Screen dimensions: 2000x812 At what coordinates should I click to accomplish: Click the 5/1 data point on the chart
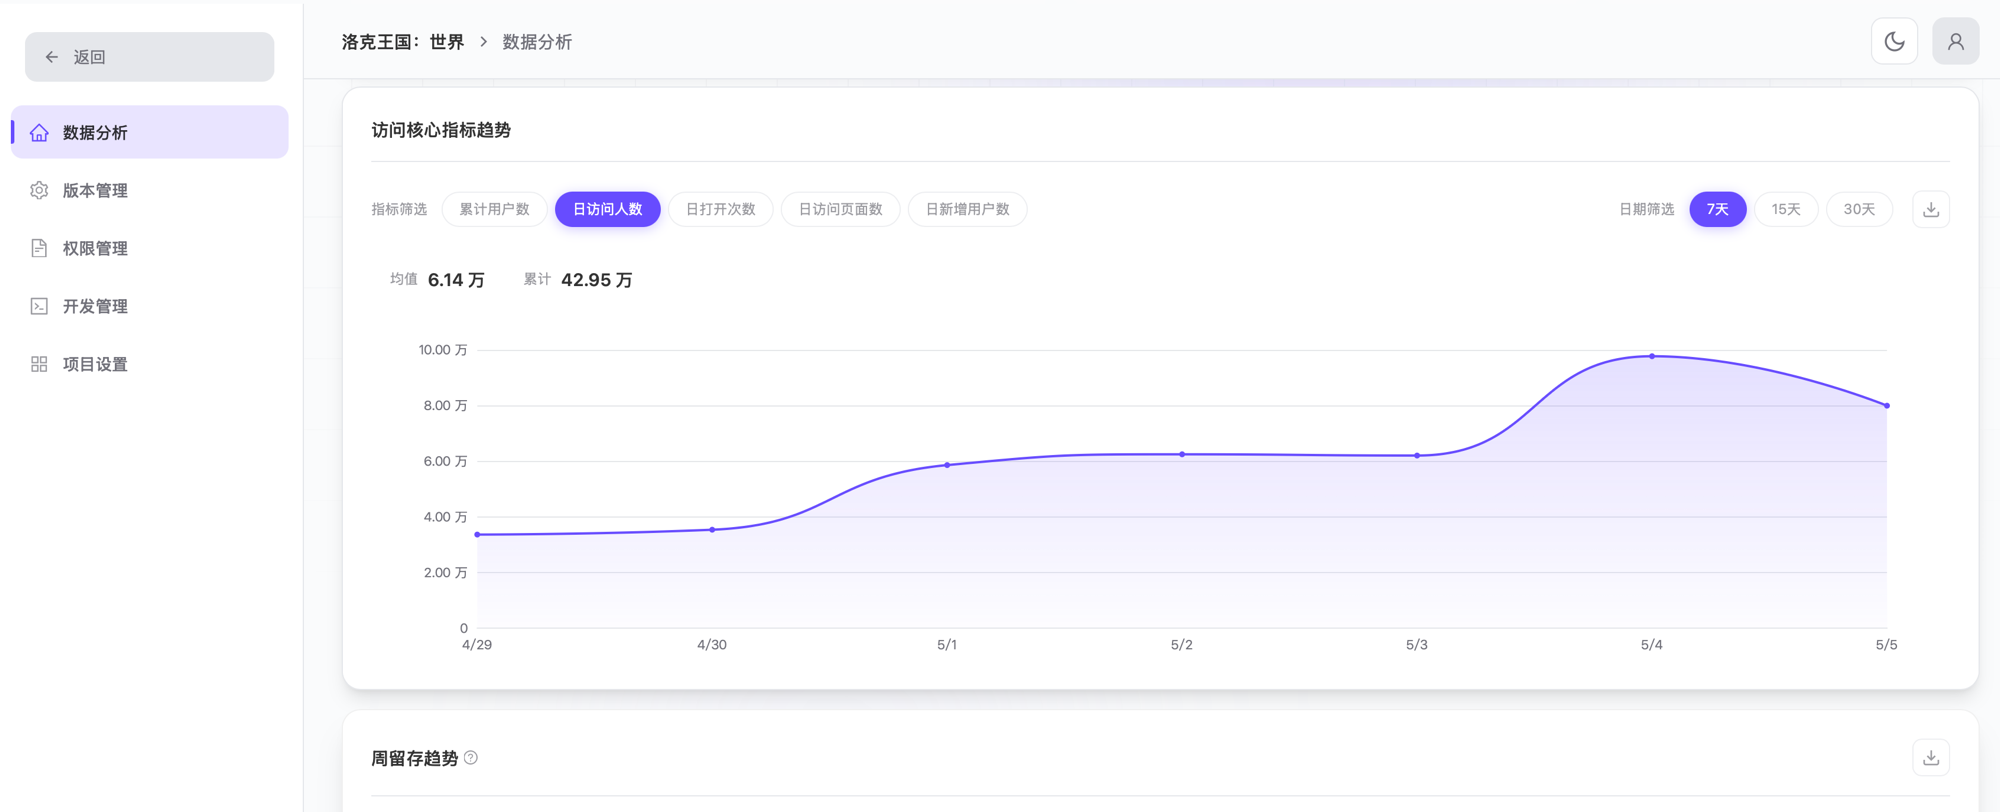point(947,465)
